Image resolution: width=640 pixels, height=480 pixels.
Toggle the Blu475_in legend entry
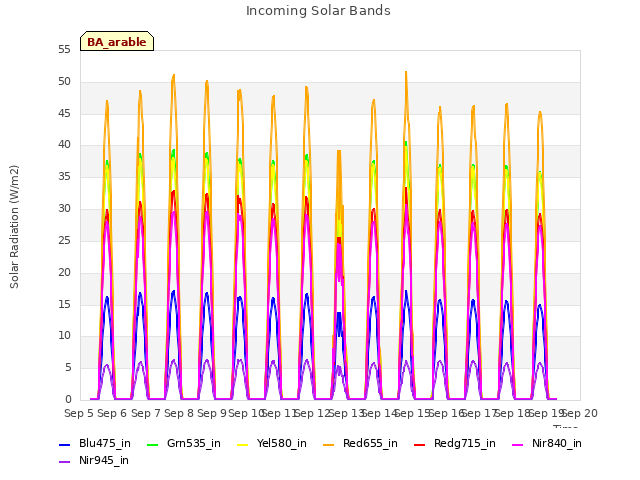(x=95, y=444)
